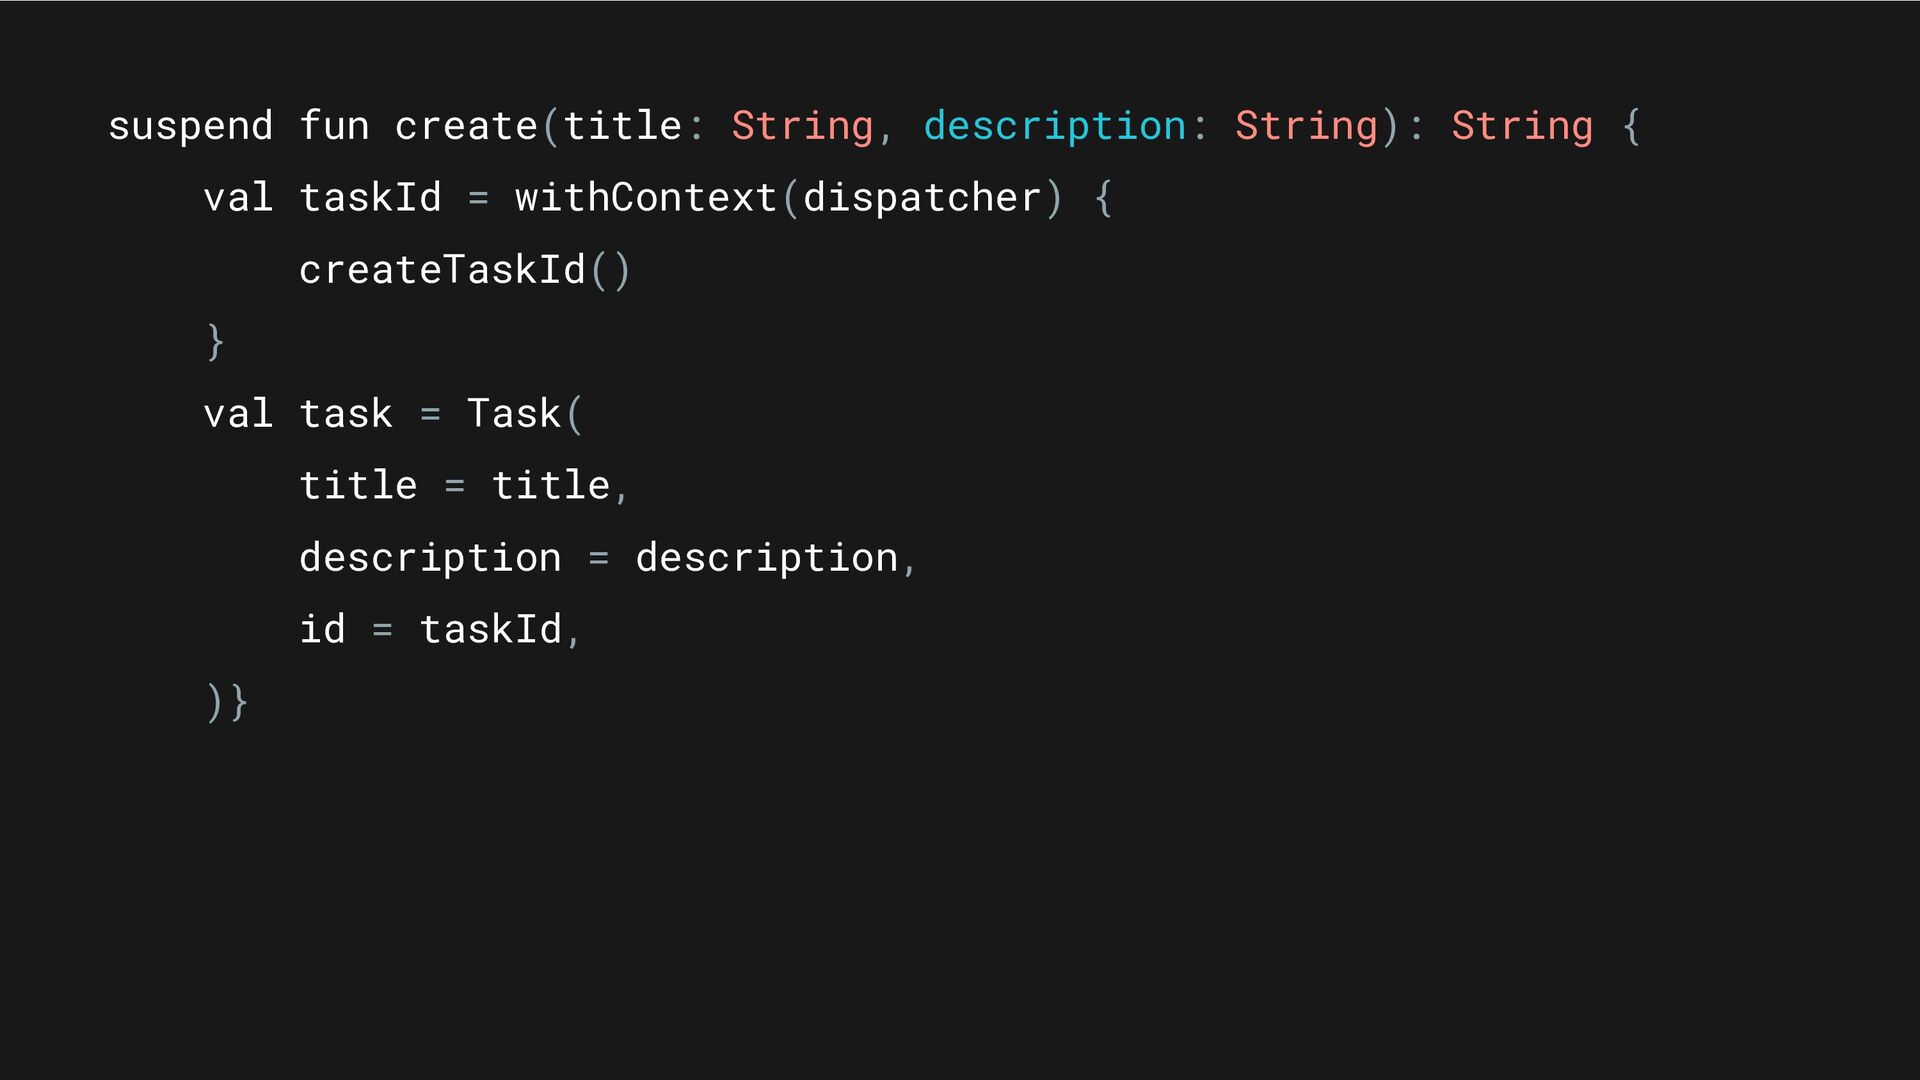Viewport: 1920px width, 1080px height.
Task: Click the 'taskId' variable declaration on line two
Action: (370, 197)
